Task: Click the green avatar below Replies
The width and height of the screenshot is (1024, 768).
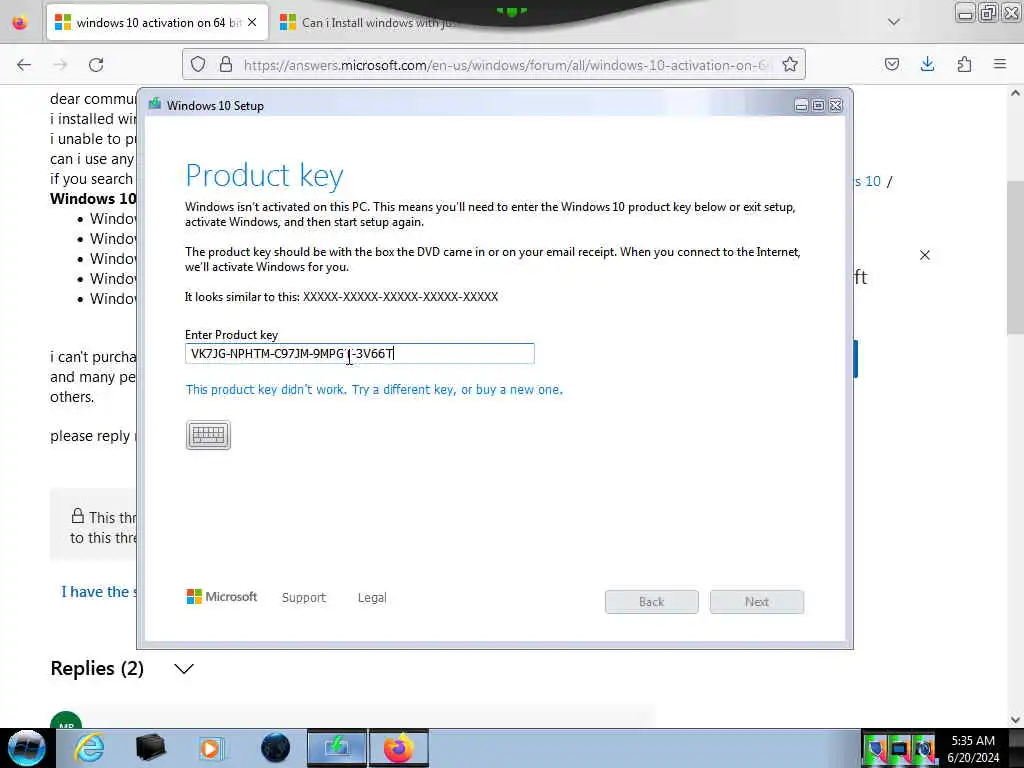Action: (66, 720)
